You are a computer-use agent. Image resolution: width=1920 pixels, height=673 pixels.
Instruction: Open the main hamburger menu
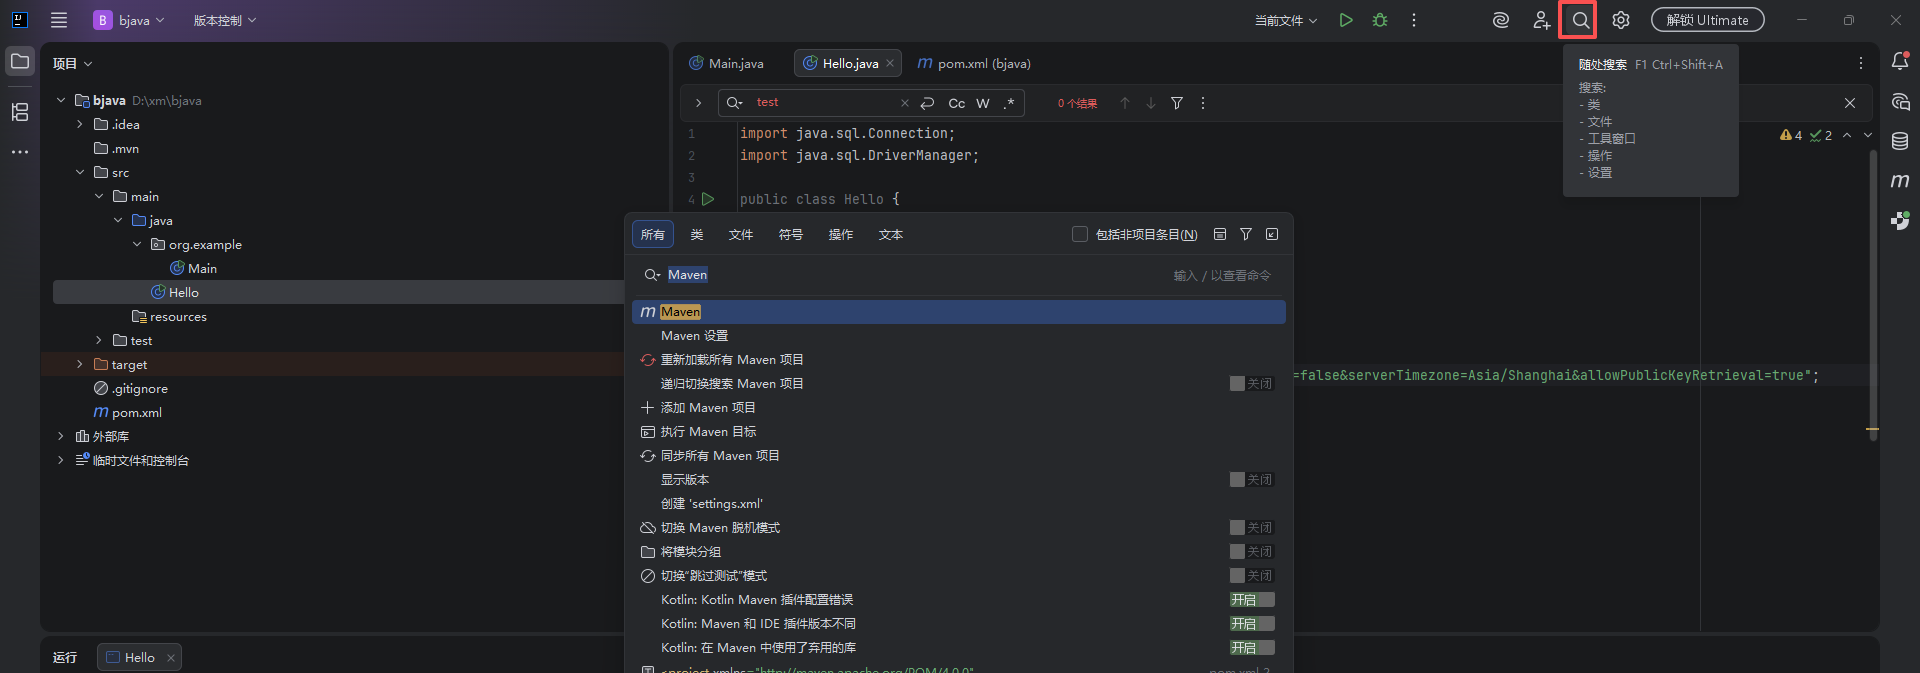(x=59, y=20)
